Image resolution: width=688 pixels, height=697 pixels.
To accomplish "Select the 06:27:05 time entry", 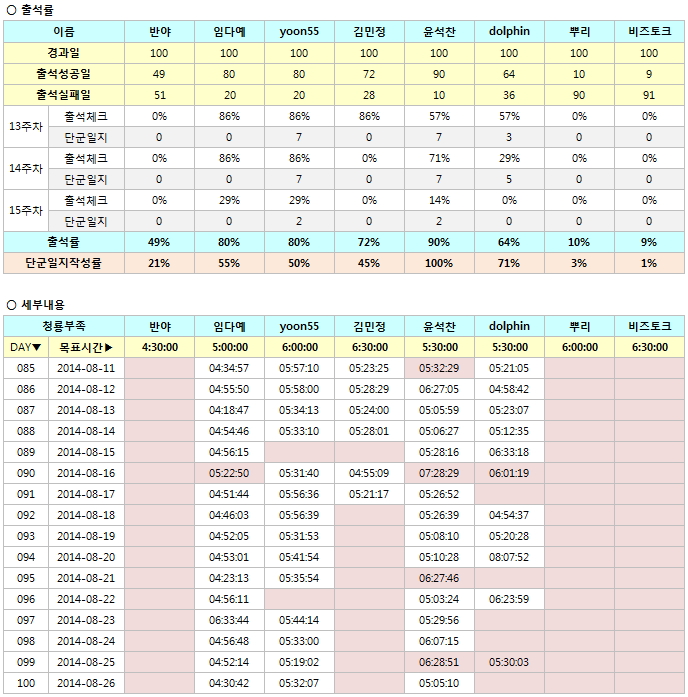I will coord(440,389).
